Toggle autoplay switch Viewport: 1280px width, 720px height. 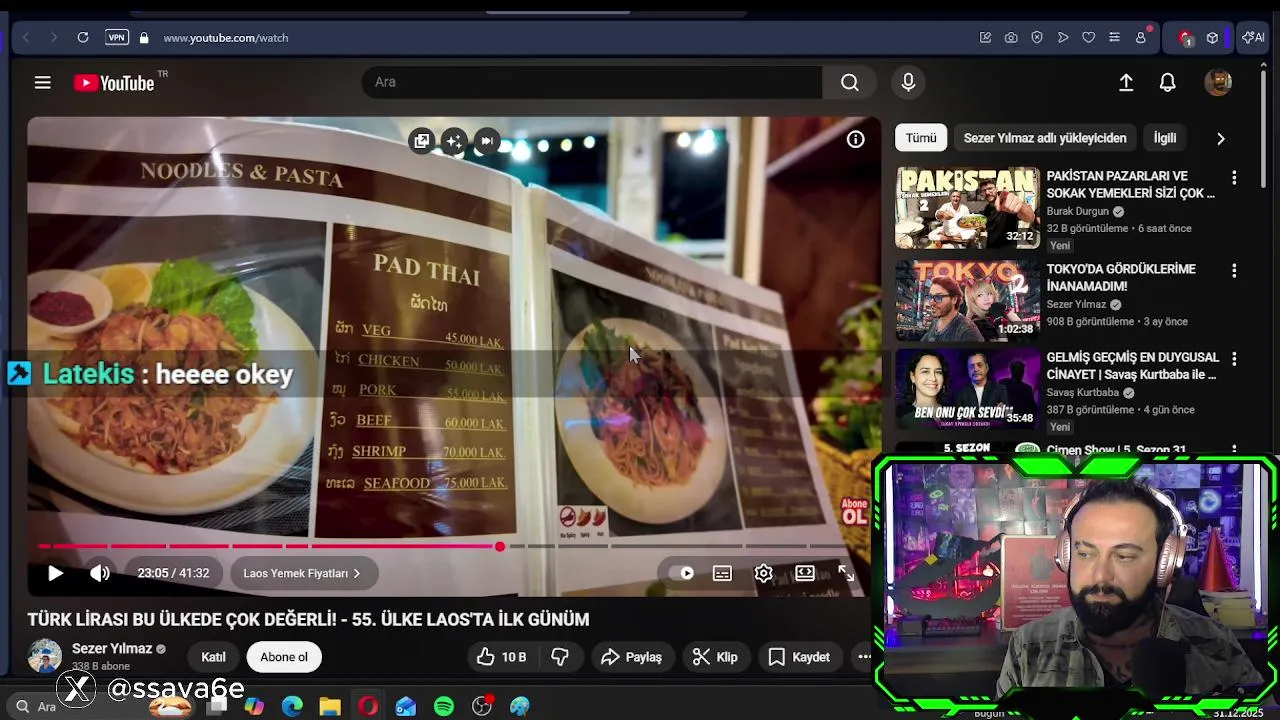coord(684,573)
